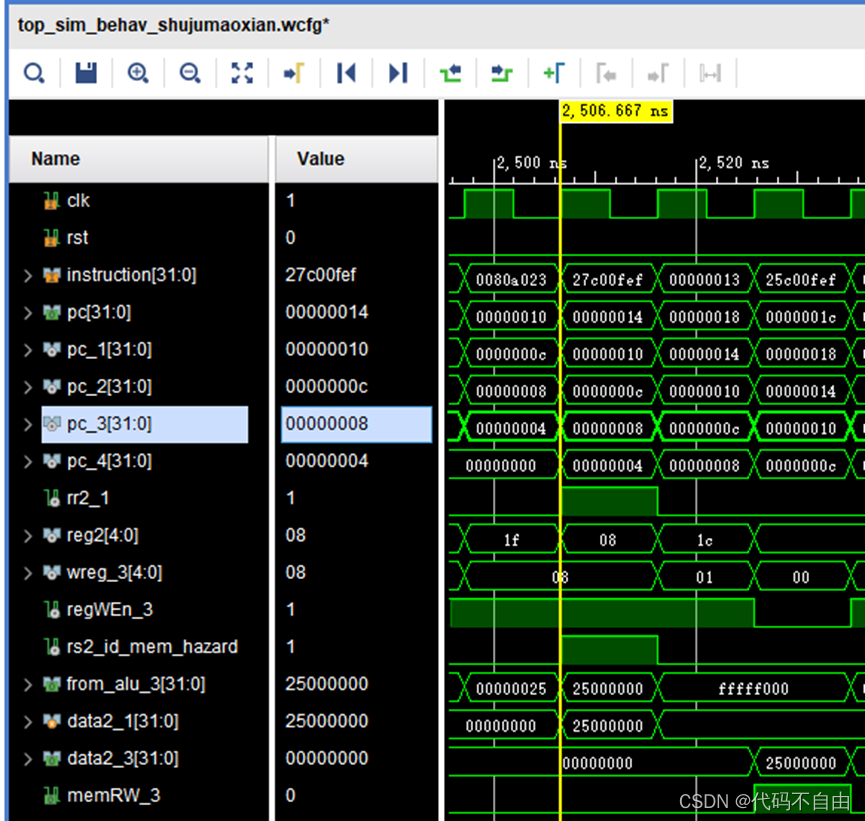Click the Zoom Fit icon
This screenshot has width=865, height=821.
point(242,73)
